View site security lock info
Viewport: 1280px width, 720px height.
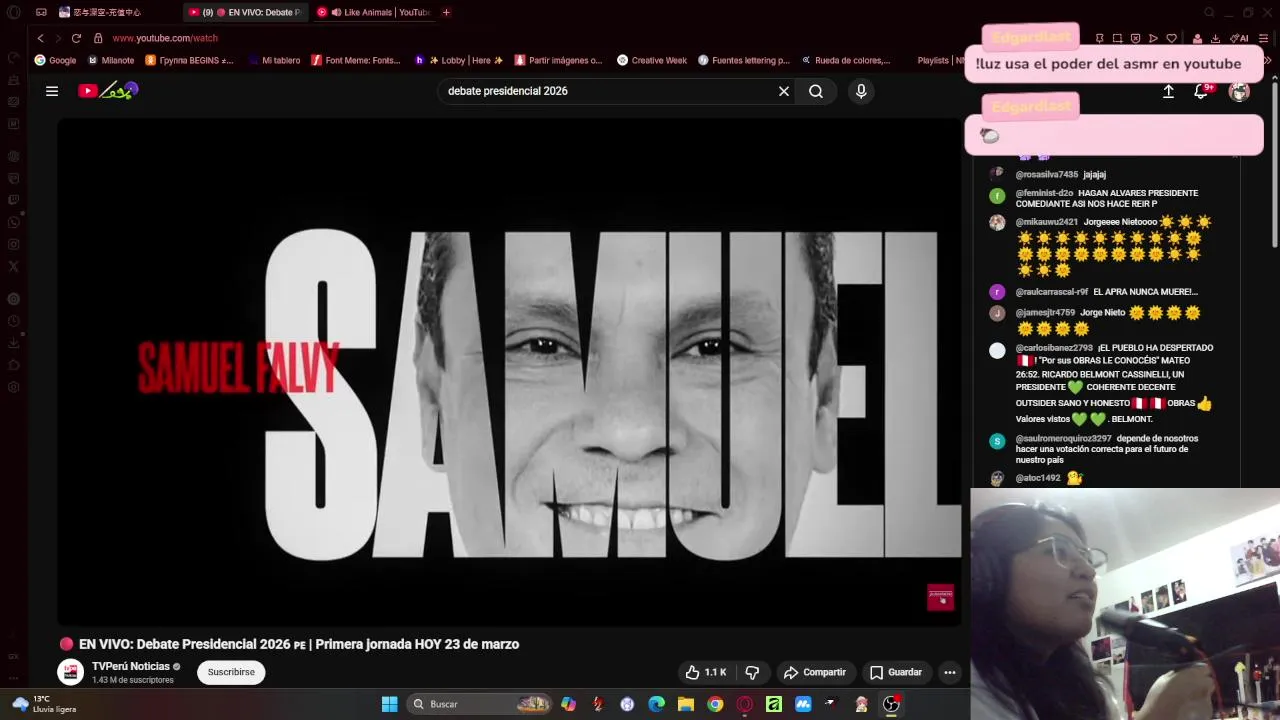pyautogui.click(x=98, y=38)
